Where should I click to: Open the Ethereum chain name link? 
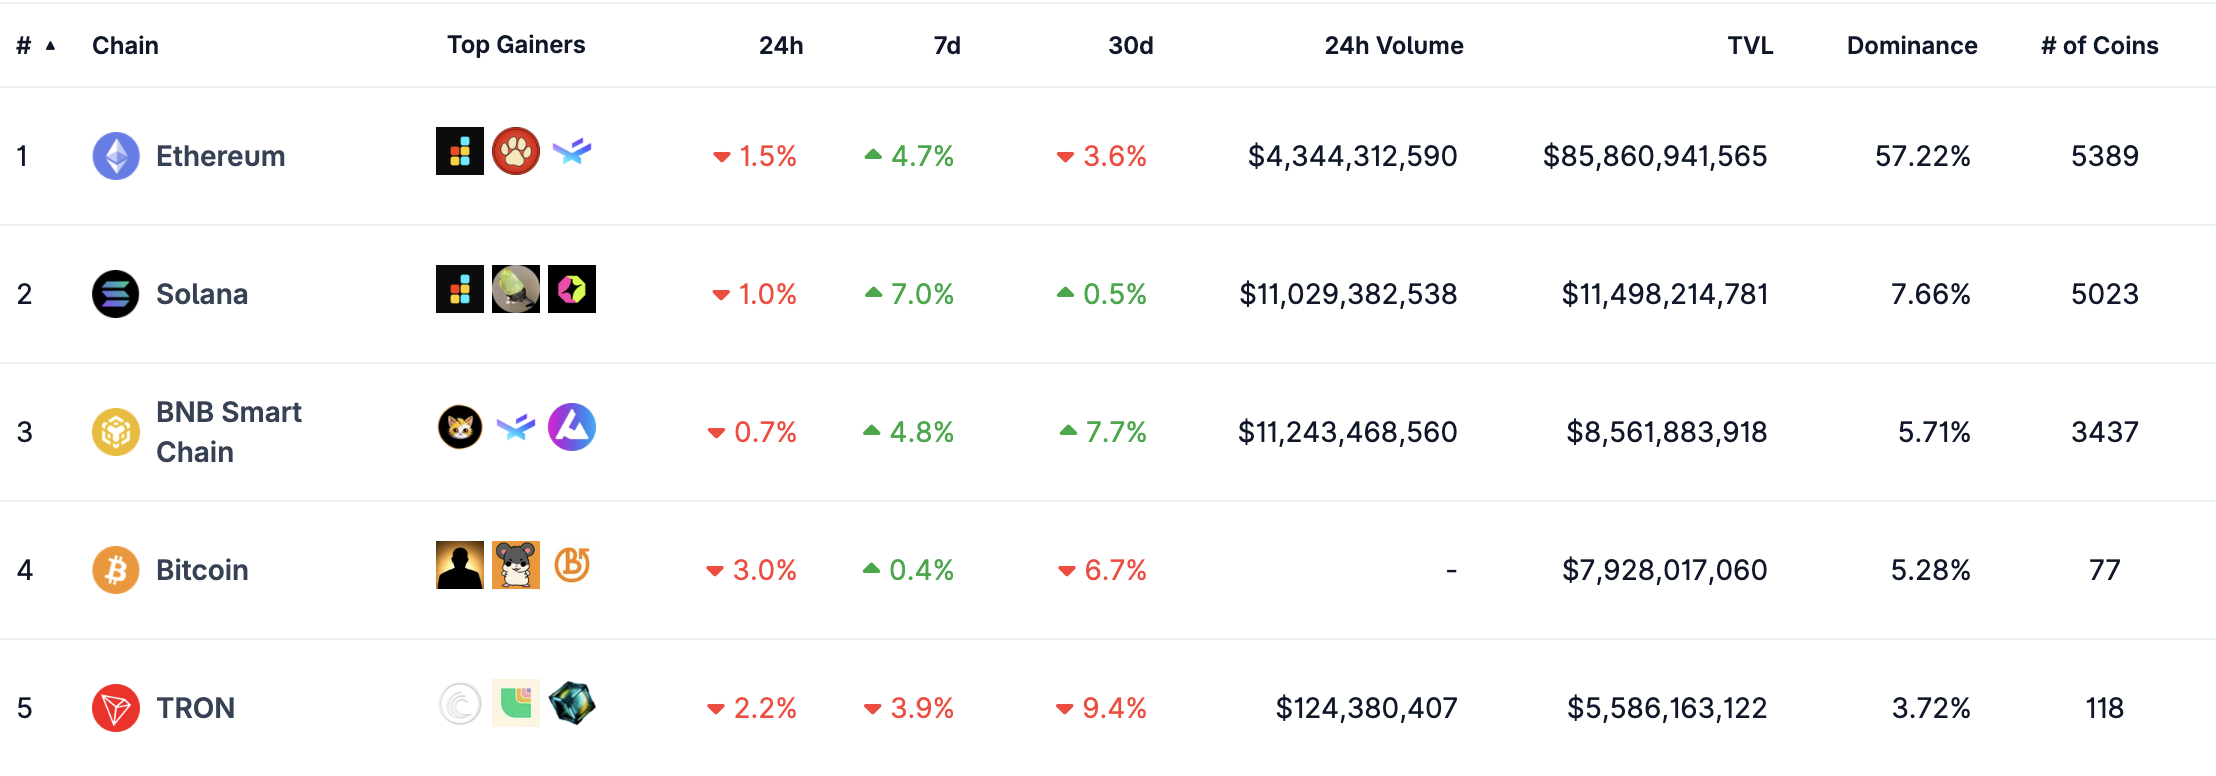(220, 156)
